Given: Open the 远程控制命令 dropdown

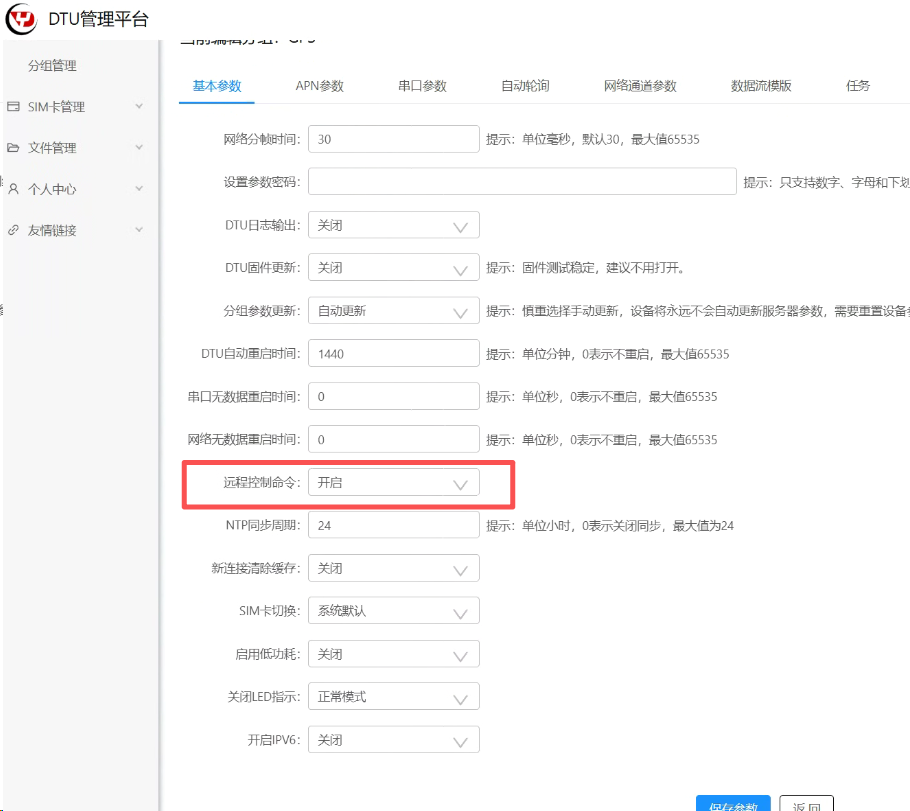Looking at the screenshot, I should pos(393,483).
